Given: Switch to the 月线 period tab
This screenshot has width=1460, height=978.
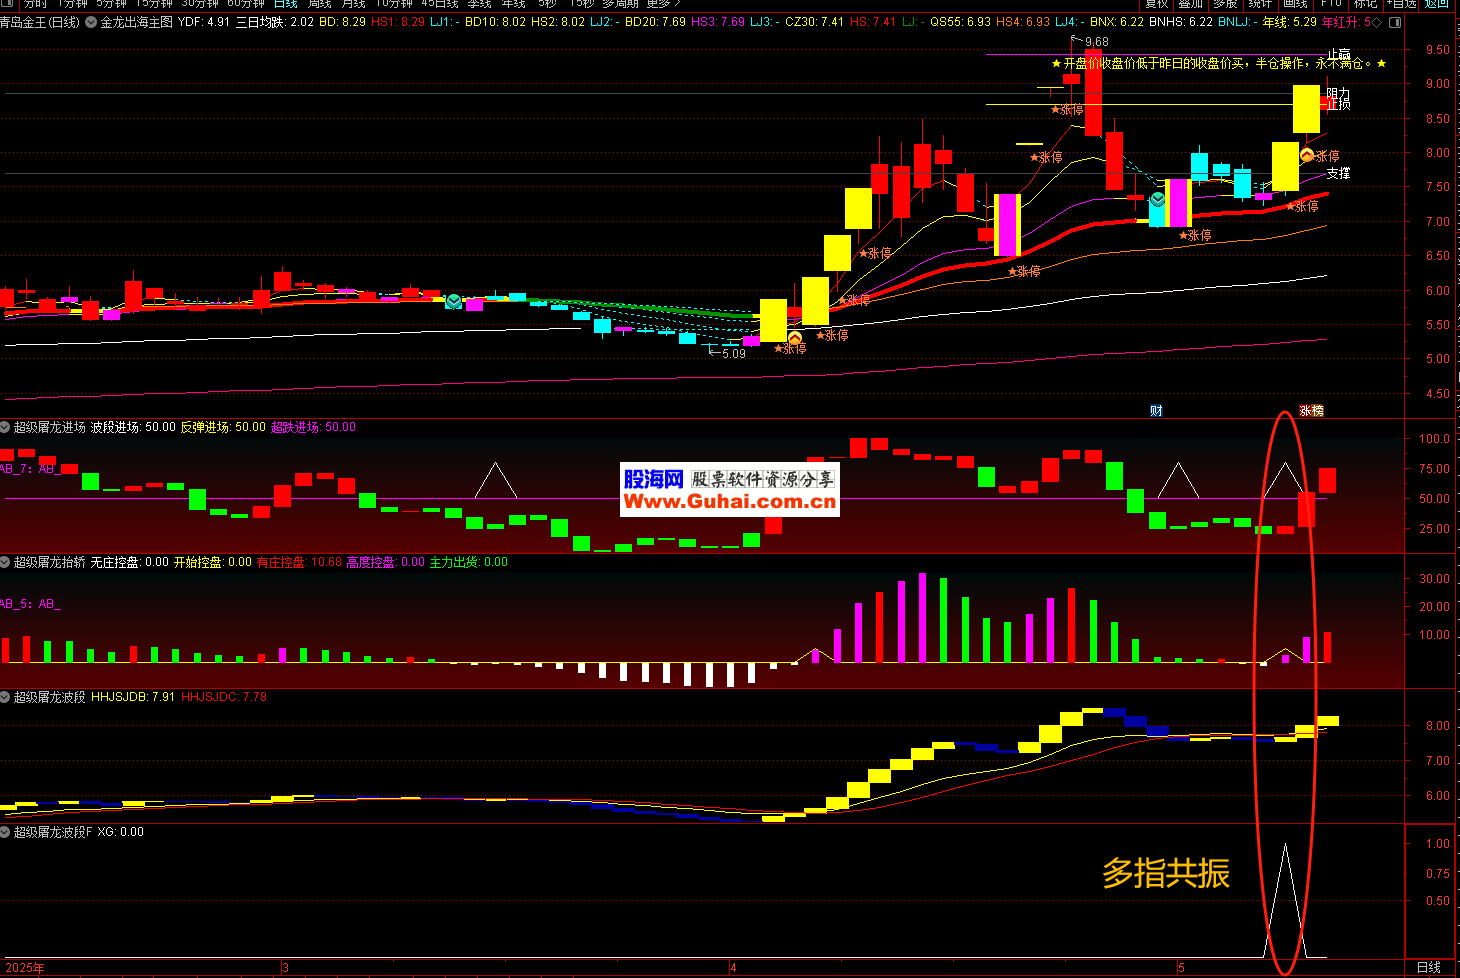Looking at the screenshot, I should (354, 4).
